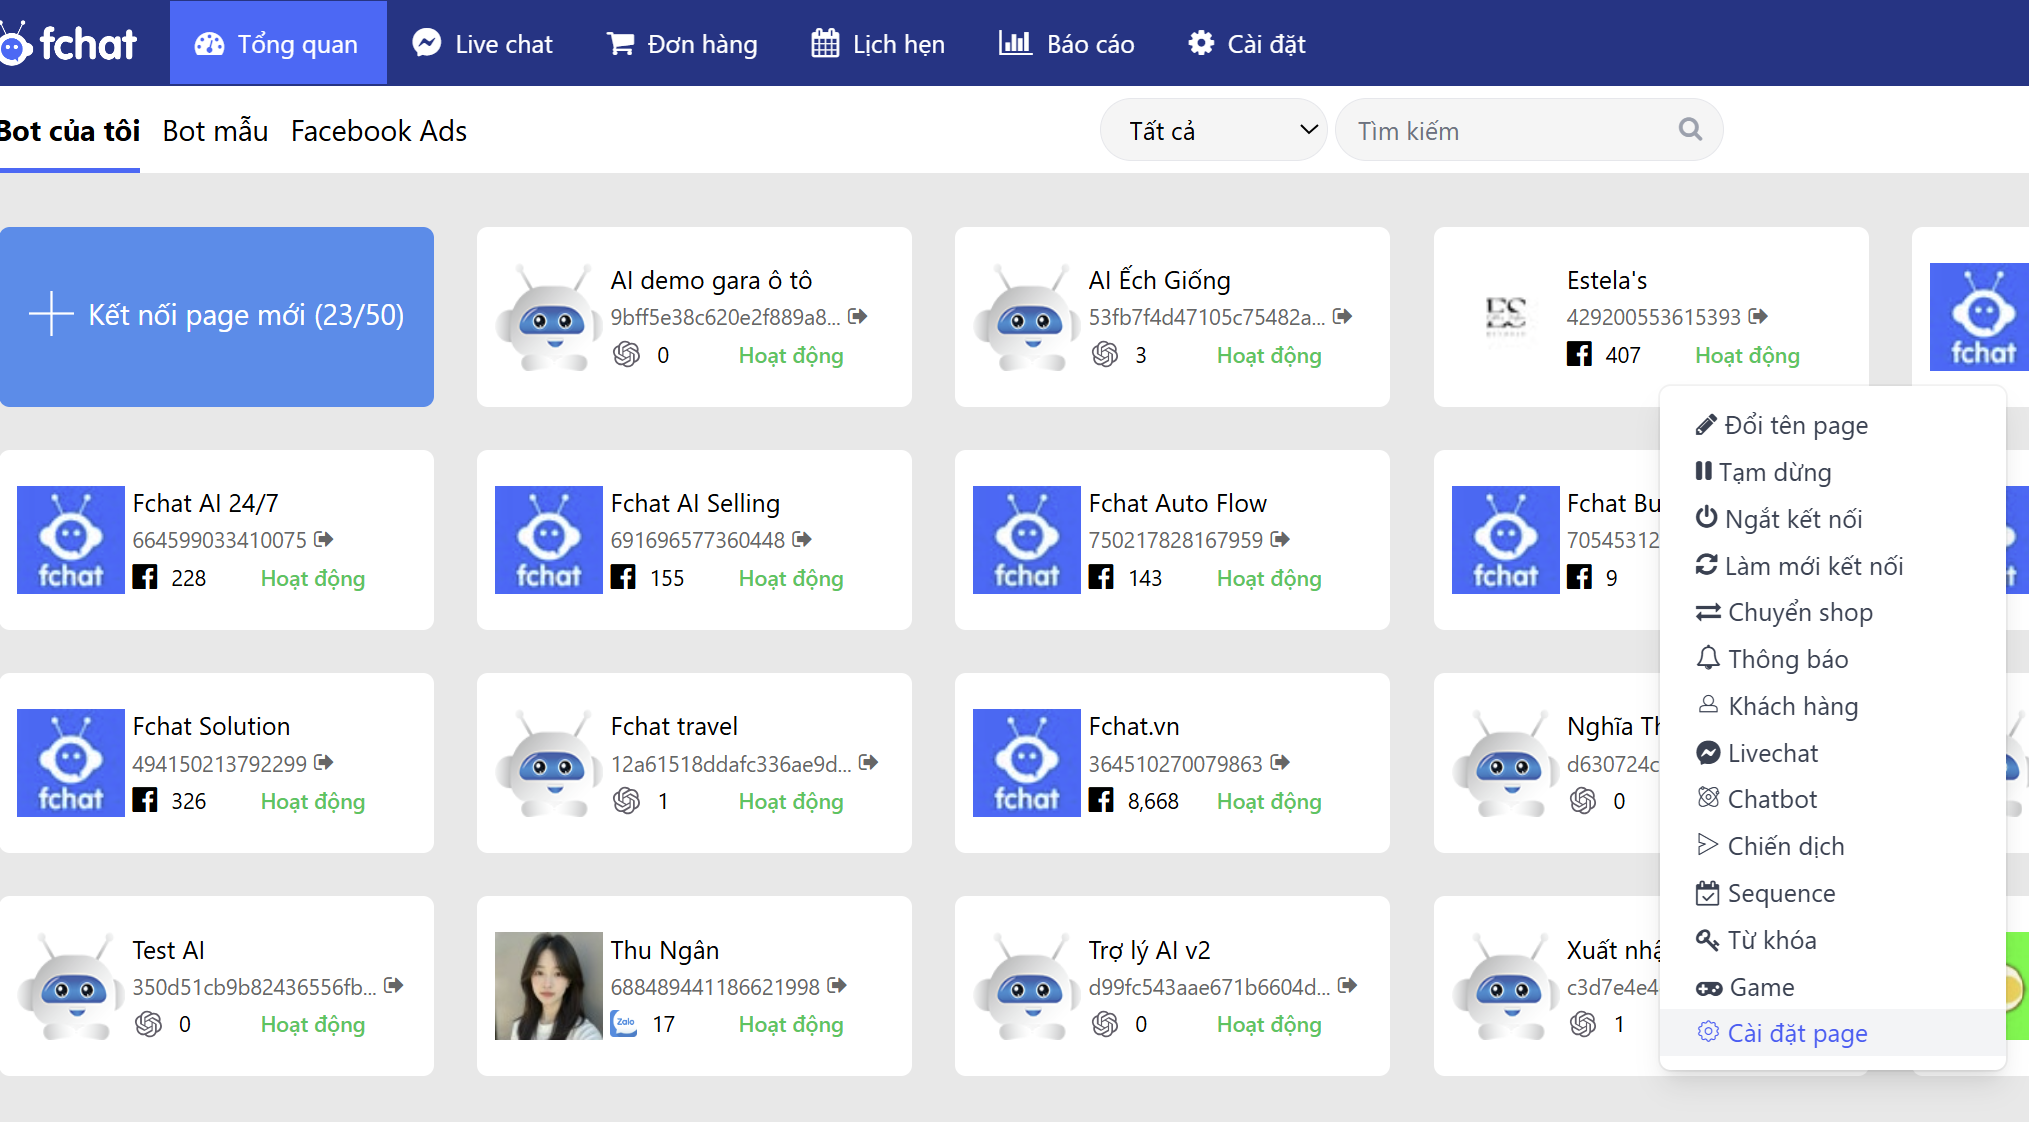Click OpenAI icon on AI Ếch Giống card
Viewport: 2029px width, 1122px height.
click(x=1104, y=354)
